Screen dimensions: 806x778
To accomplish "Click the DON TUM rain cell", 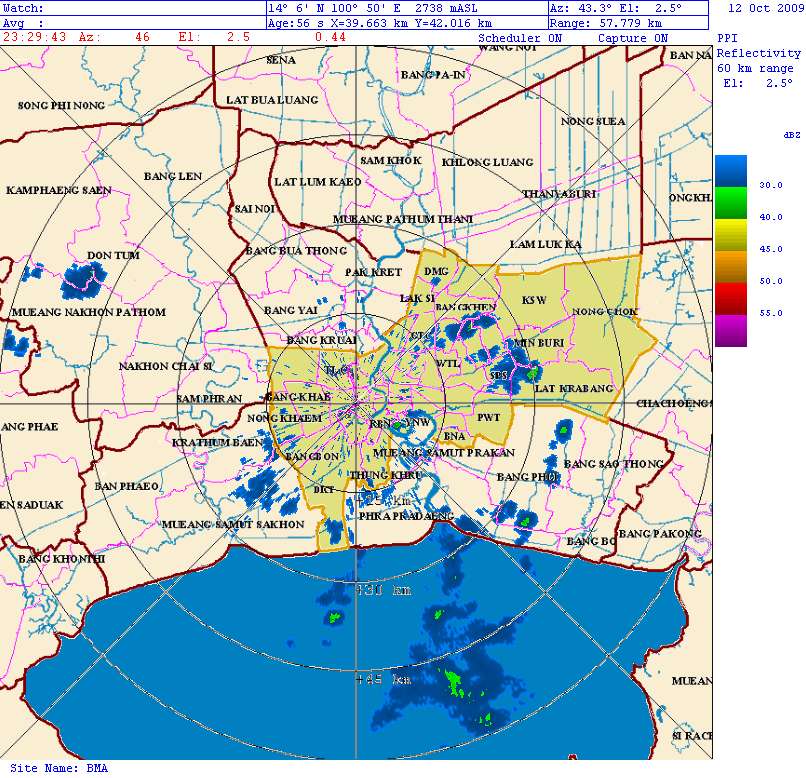I will [x=82, y=280].
